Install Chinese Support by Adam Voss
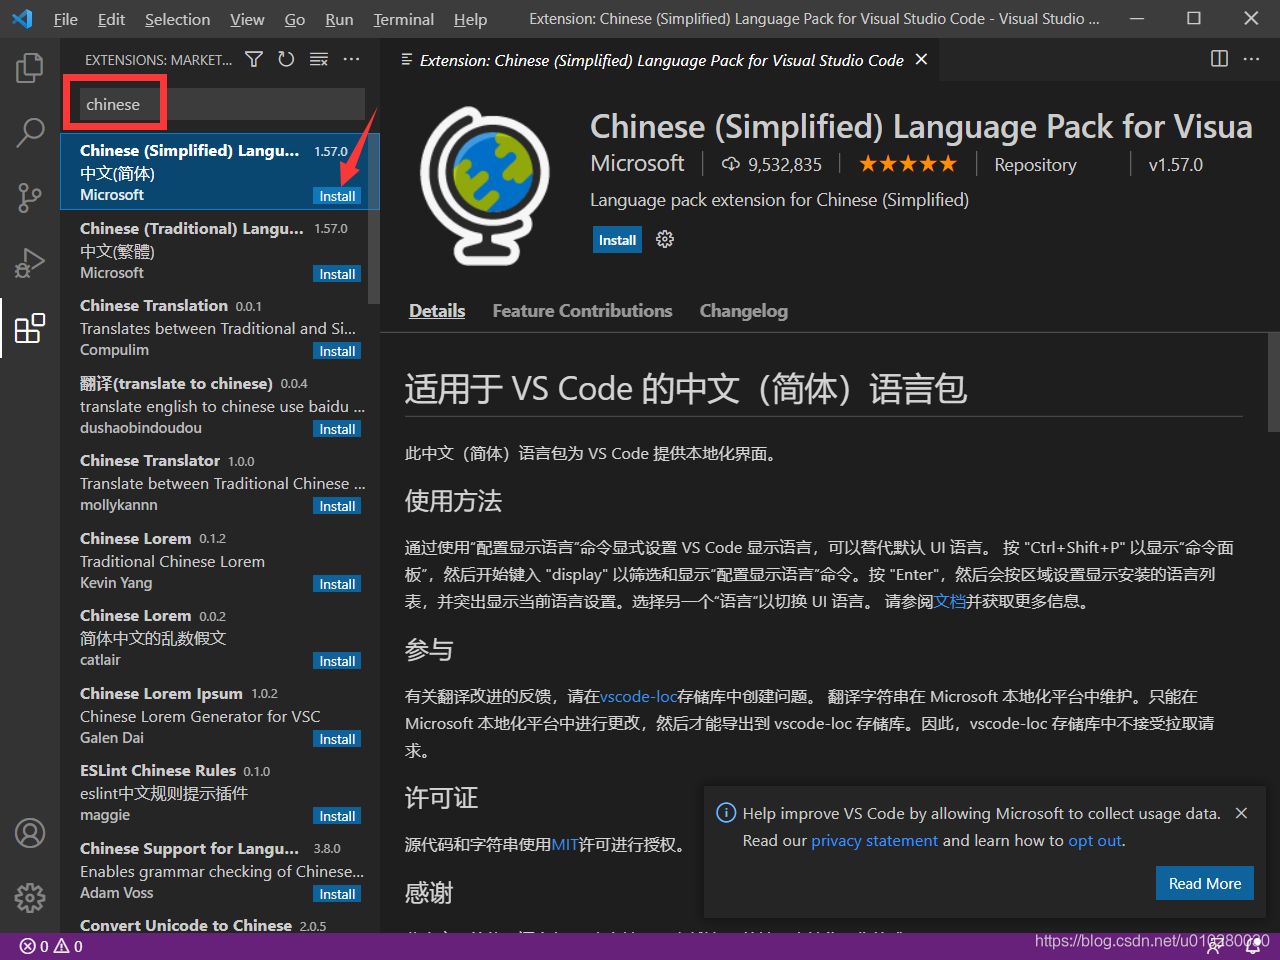 tap(337, 894)
